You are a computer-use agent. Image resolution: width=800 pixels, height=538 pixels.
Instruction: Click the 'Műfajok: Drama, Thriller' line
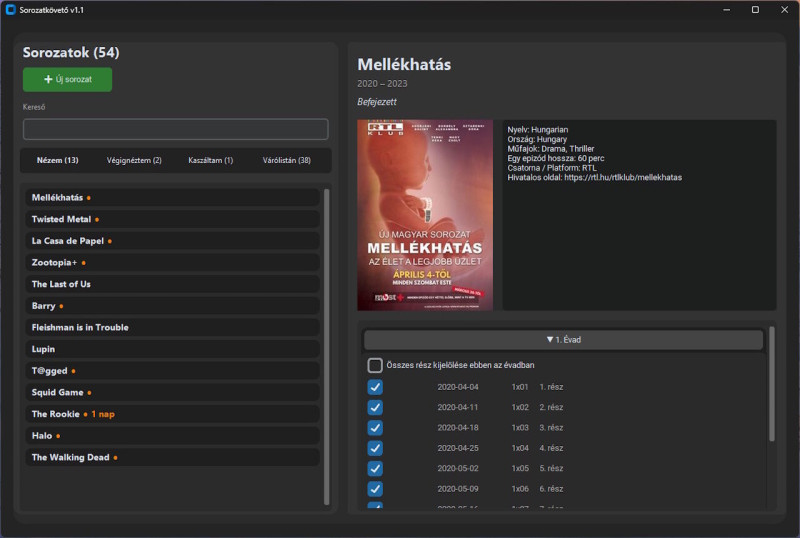tap(551, 149)
